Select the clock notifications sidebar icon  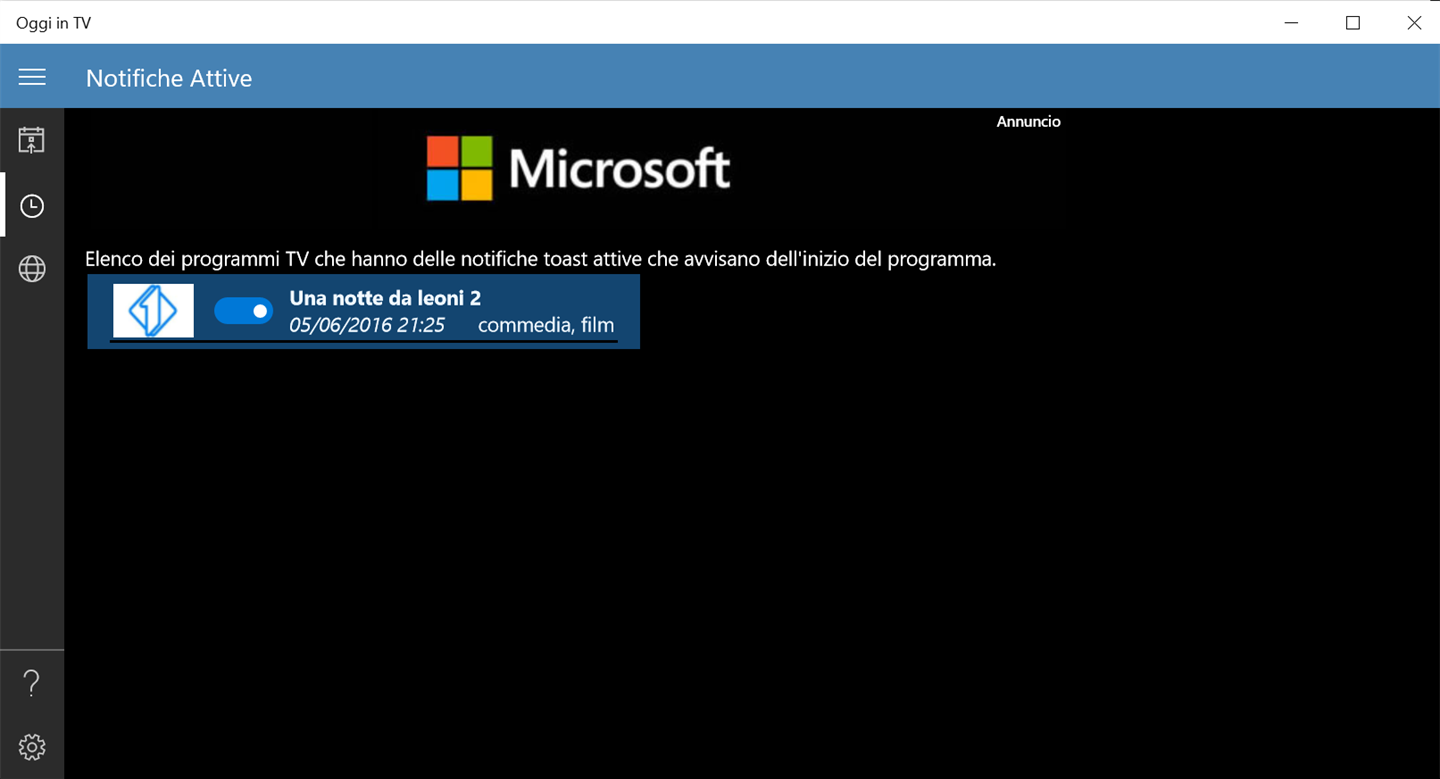[32, 206]
